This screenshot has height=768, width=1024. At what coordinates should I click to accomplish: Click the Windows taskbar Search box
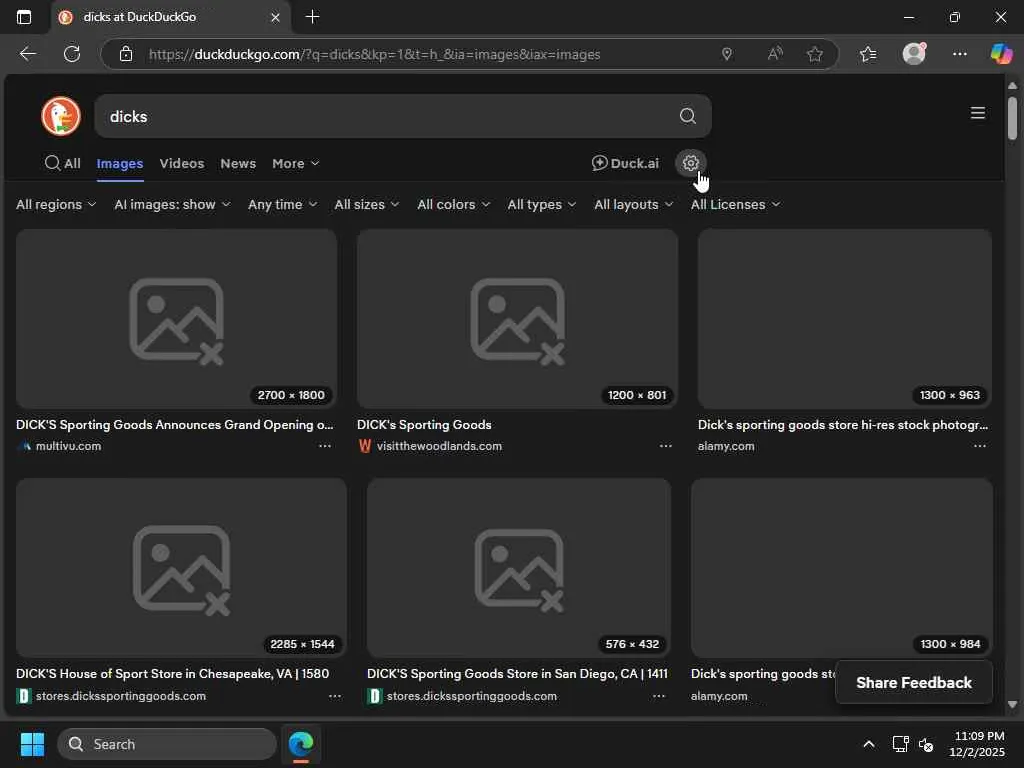tap(167, 744)
